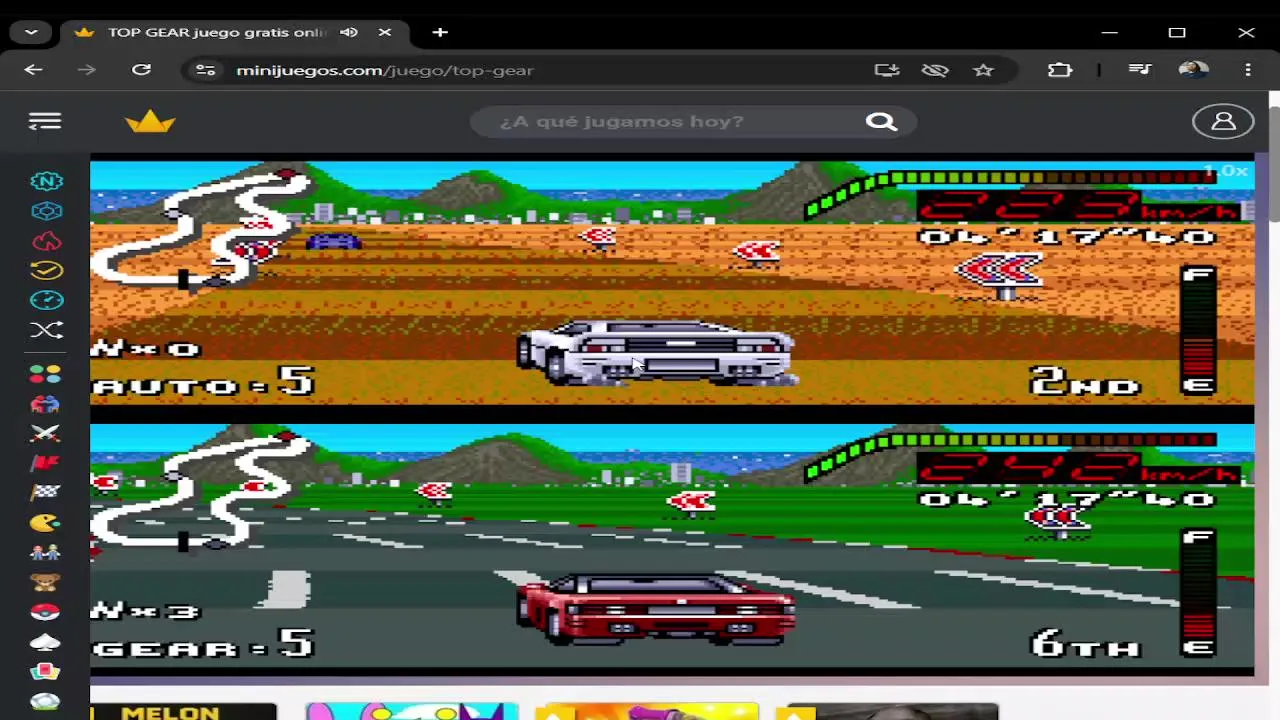
Task: Open the hamburger menu on Minijuegos
Action: click(45, 121)
